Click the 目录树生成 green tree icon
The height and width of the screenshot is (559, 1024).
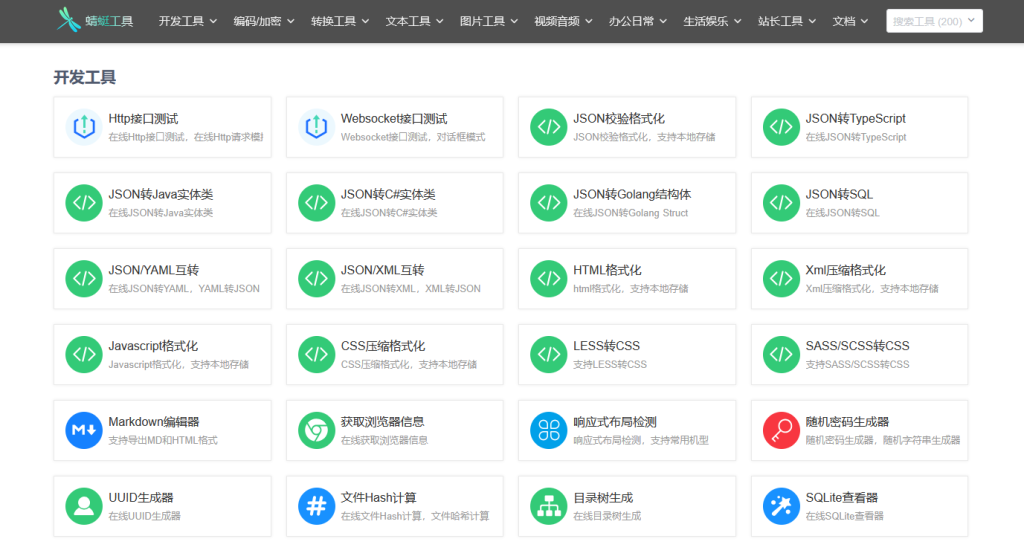(x=549, y=506)
